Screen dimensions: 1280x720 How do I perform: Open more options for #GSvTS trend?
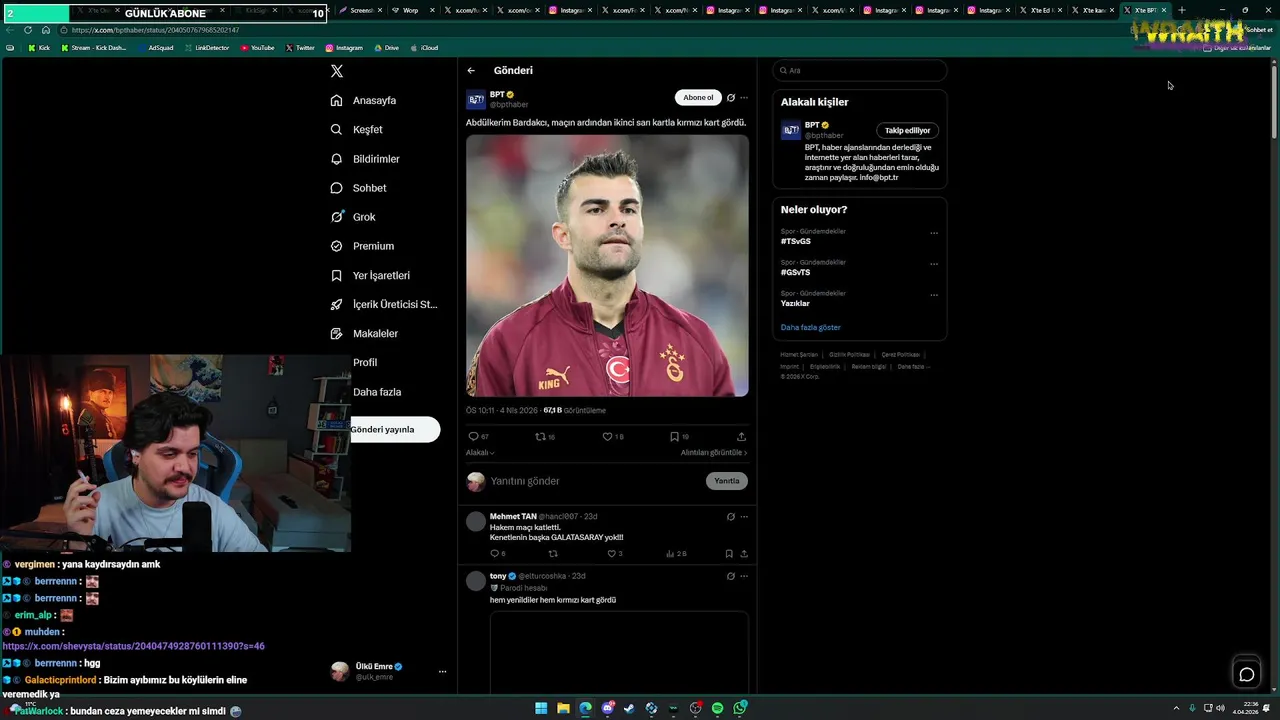click(934, 264)
